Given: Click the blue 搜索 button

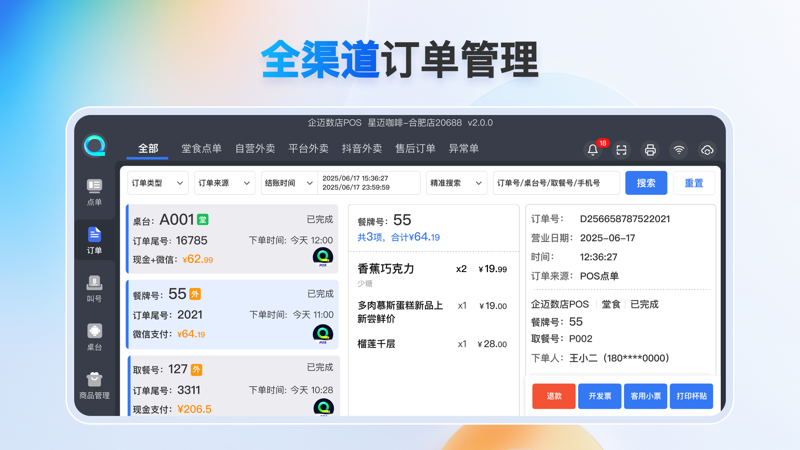Looking at the screenshot, I should coord(646,183).
